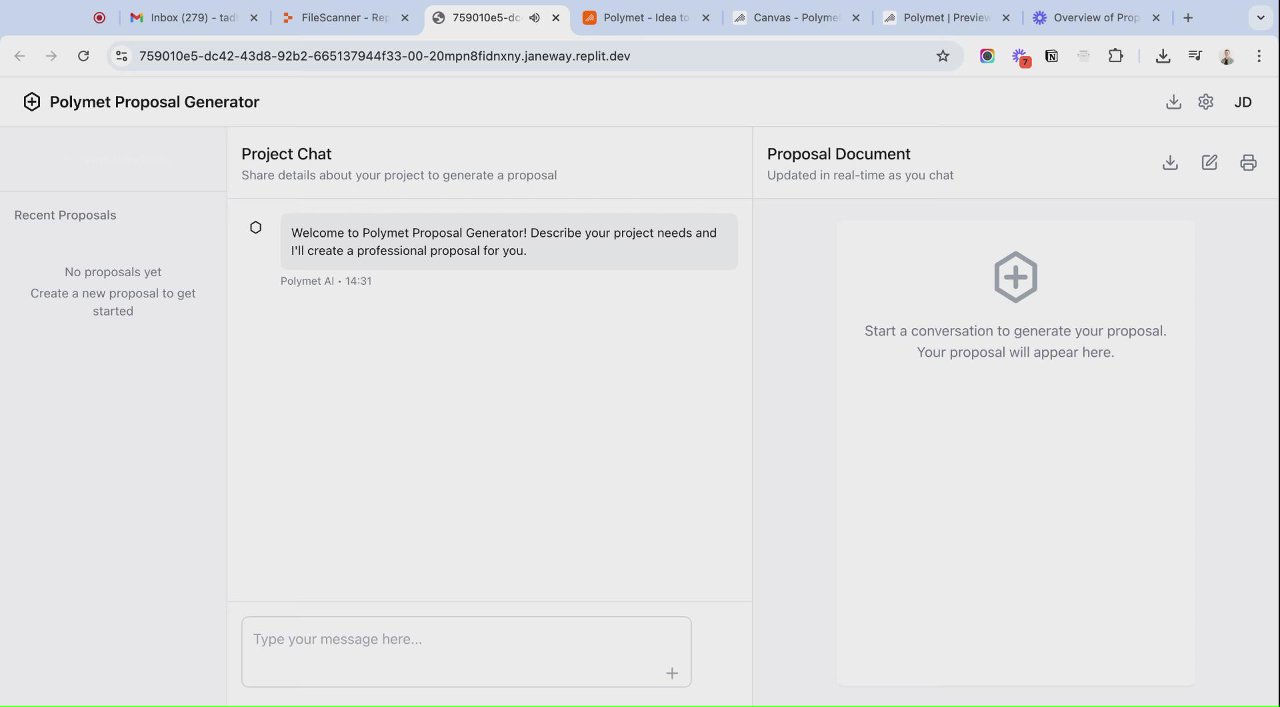
Task: Close the Polymet | Preview tab
Action: (1006, 18)
